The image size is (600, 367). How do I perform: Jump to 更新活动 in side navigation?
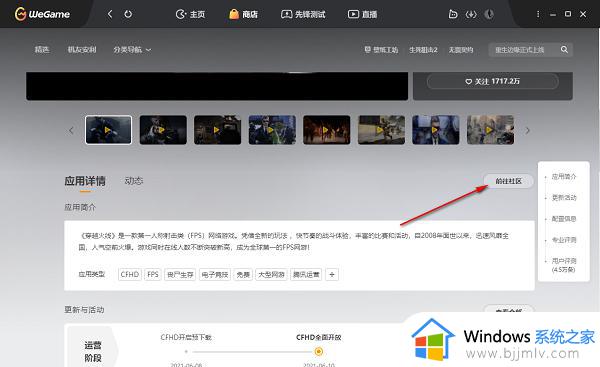(564, 197)
